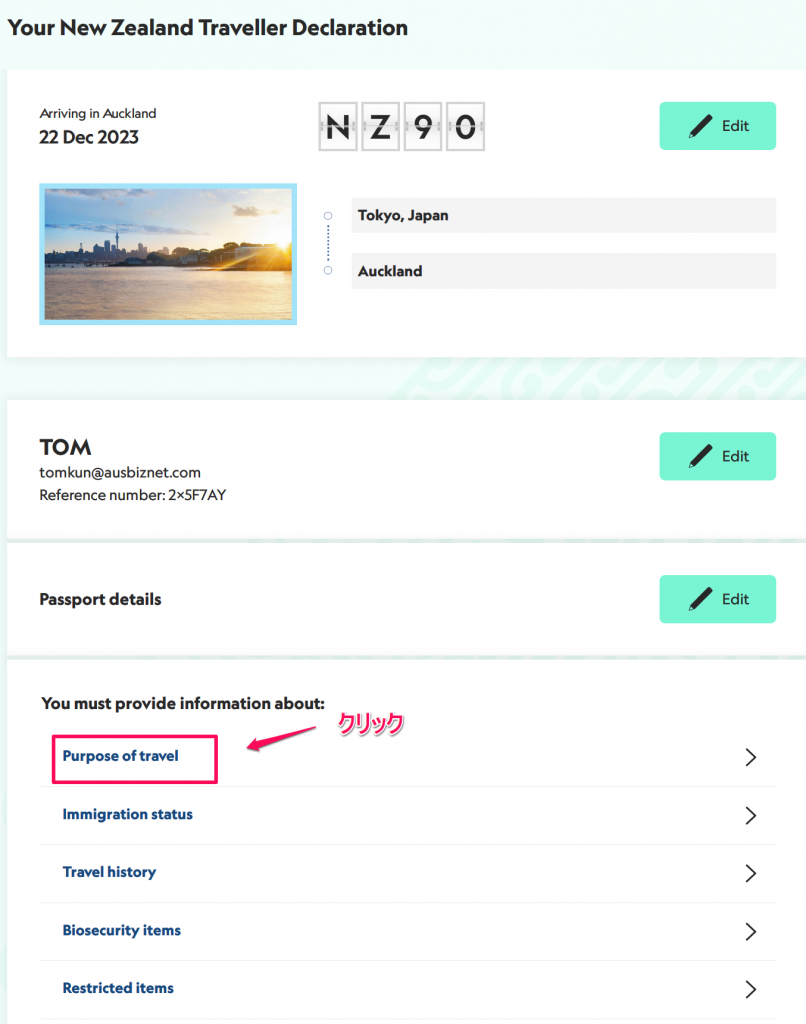The image size is (806, 1024).
Task: Edit the Auckland arrival flight details
Action: (717, 126)
